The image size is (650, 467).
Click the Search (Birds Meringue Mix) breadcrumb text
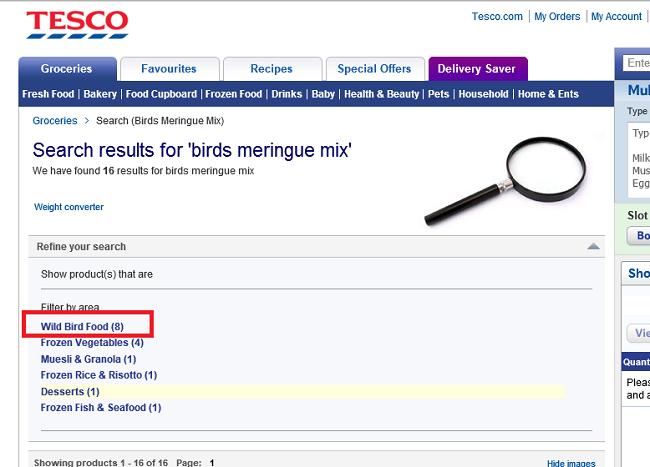pyautogui.click(x=160, y=121)
